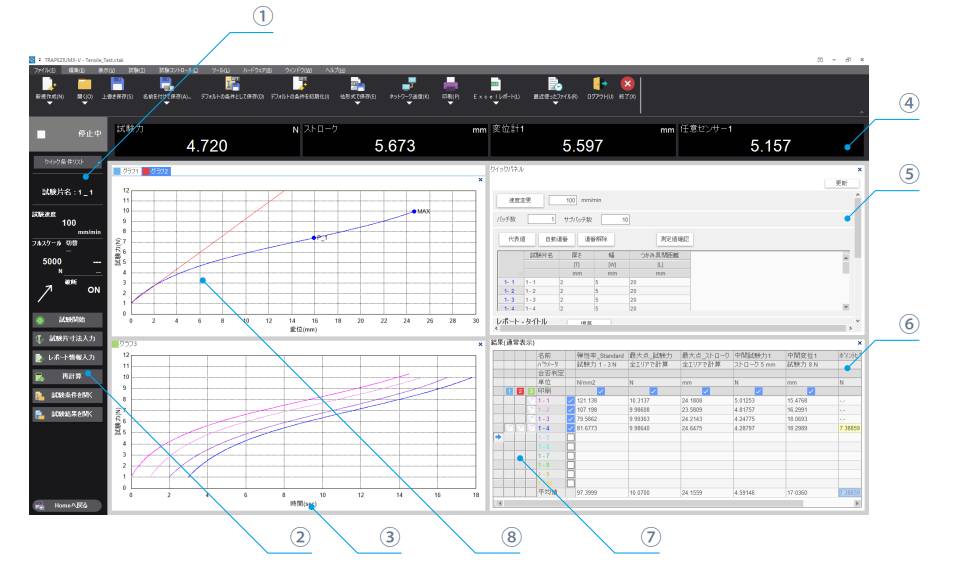Close the クイックパネル with its X

coord(860,170)
